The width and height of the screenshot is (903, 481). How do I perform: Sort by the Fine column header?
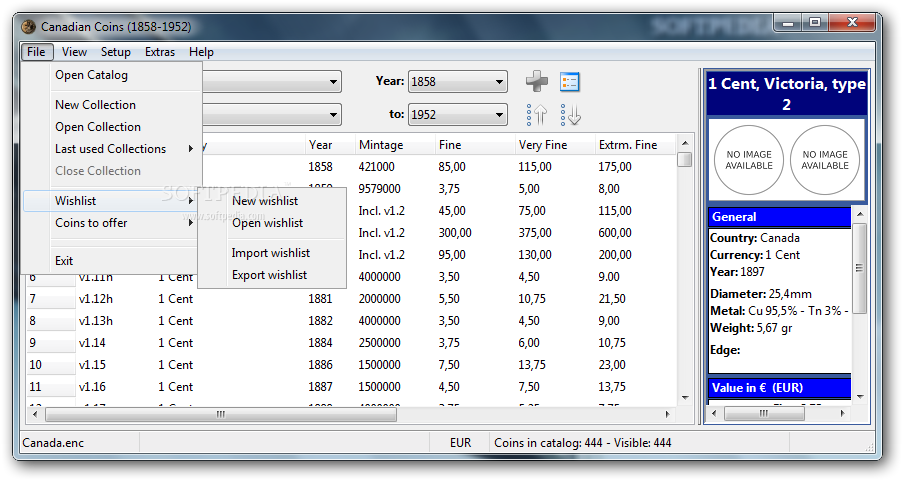(x=475, y=145)
